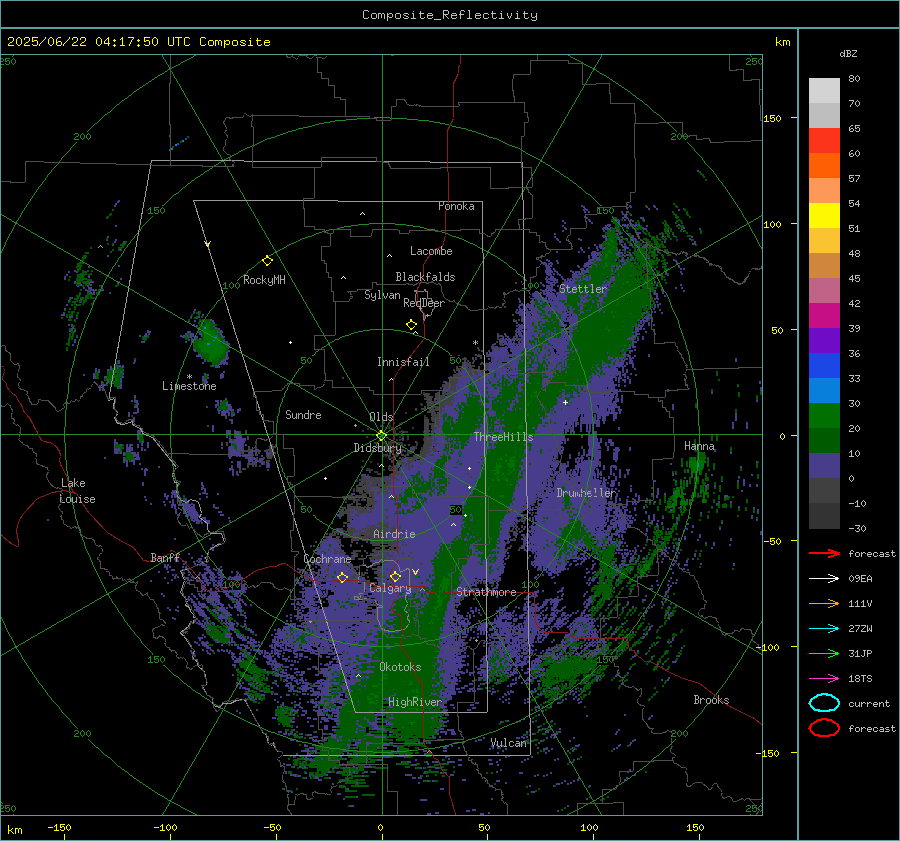Click the yellow diamond marker below Cochrane

click(342, 577)
